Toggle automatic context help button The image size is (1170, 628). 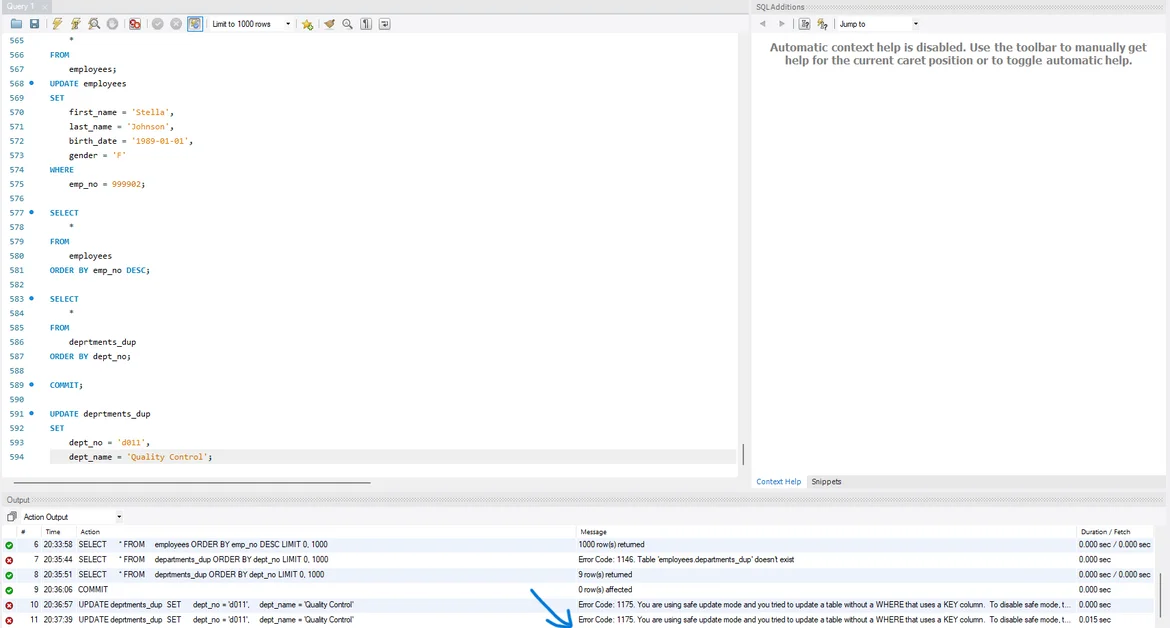tap(822, 24)
